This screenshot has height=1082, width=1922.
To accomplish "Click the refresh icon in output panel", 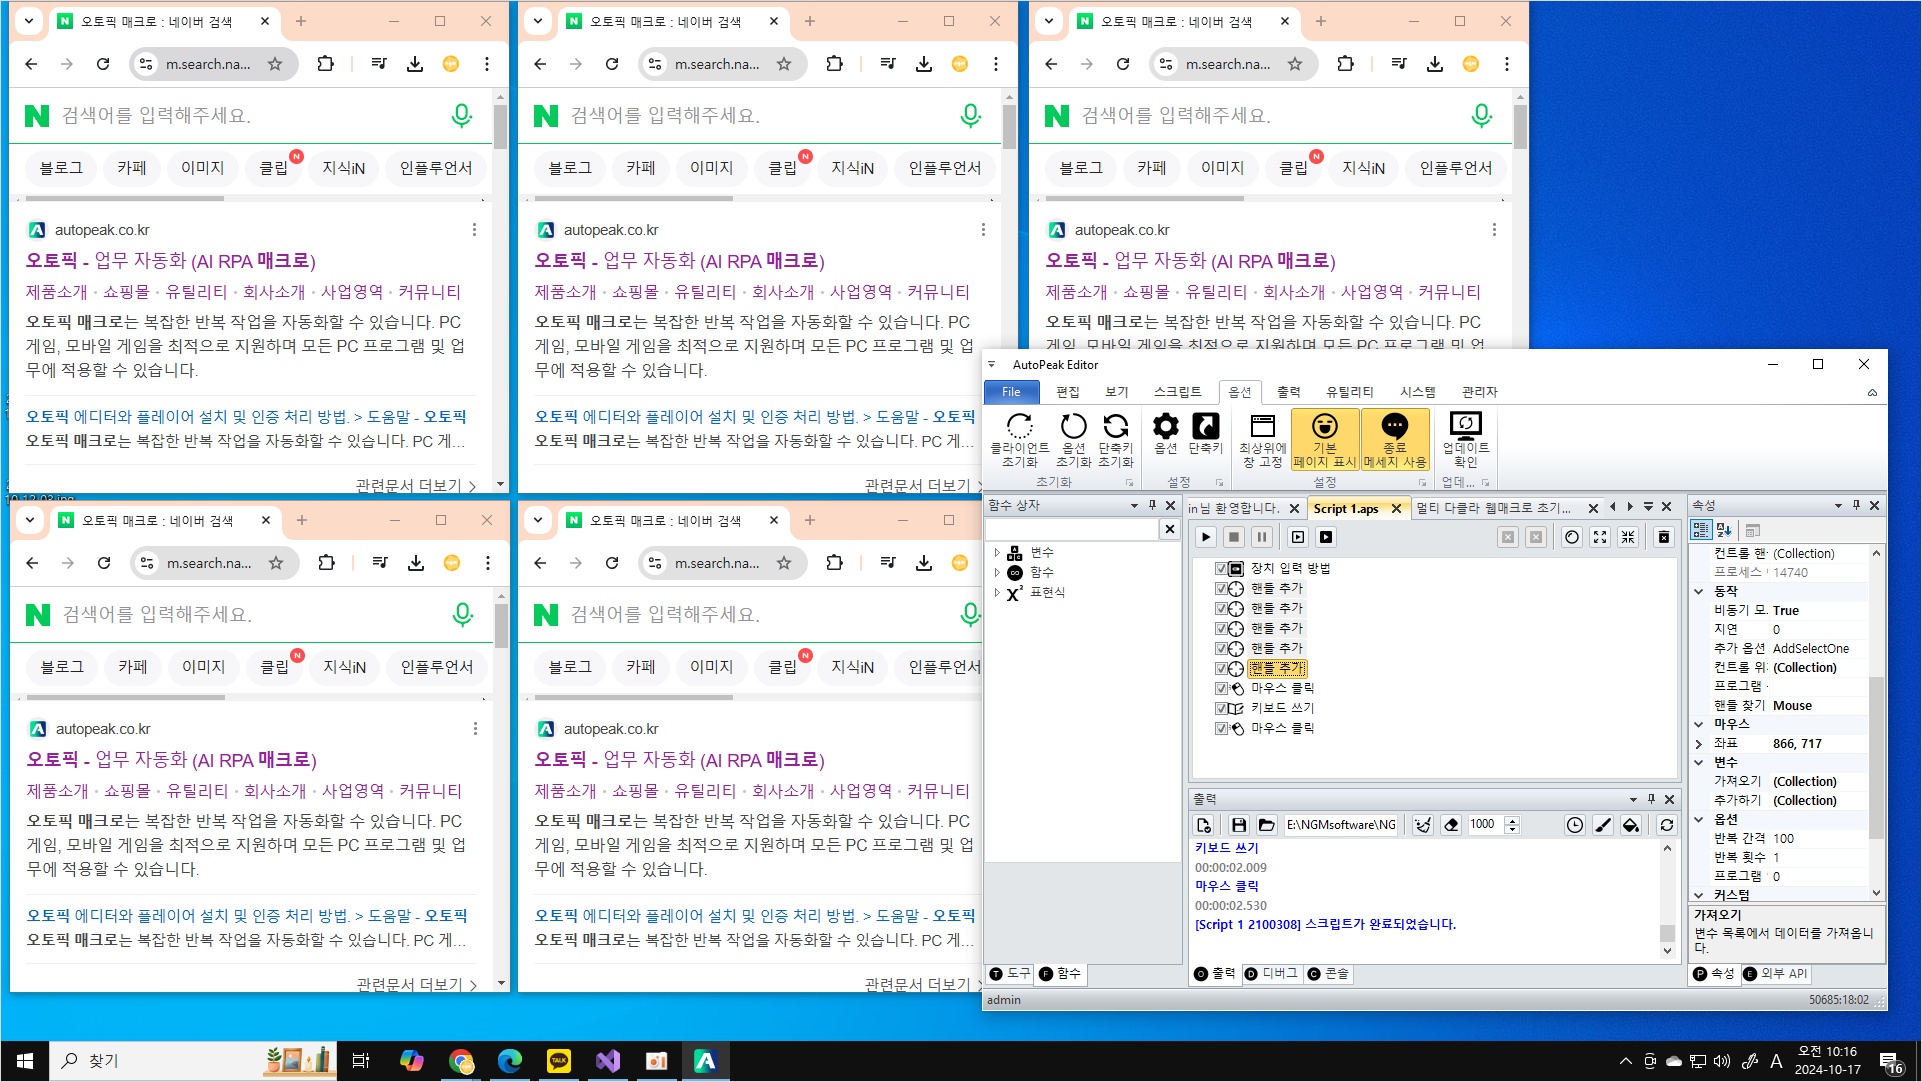I will coord(1666,825).
